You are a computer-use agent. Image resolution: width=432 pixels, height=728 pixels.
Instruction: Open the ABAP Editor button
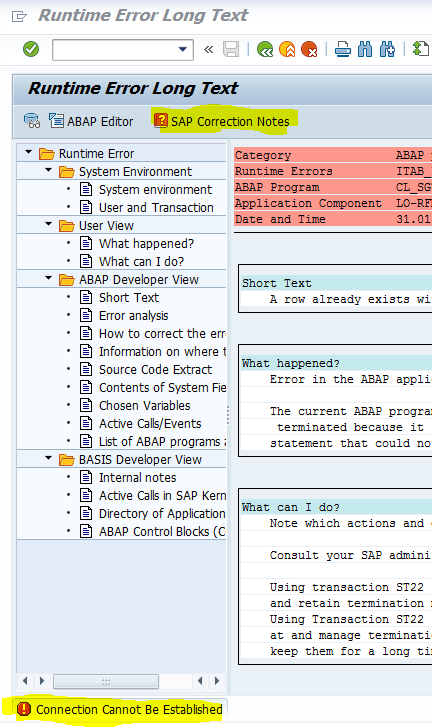(91, 122)
